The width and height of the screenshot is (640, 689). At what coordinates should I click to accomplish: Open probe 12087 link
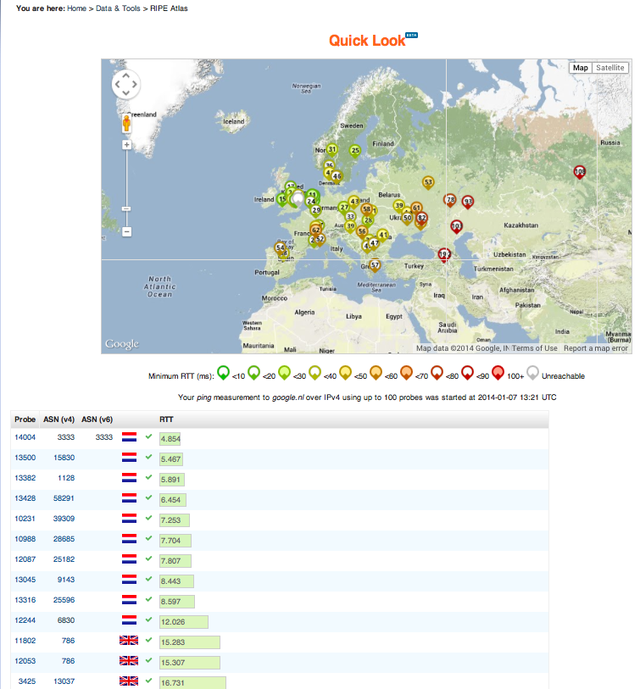(25, 559)
